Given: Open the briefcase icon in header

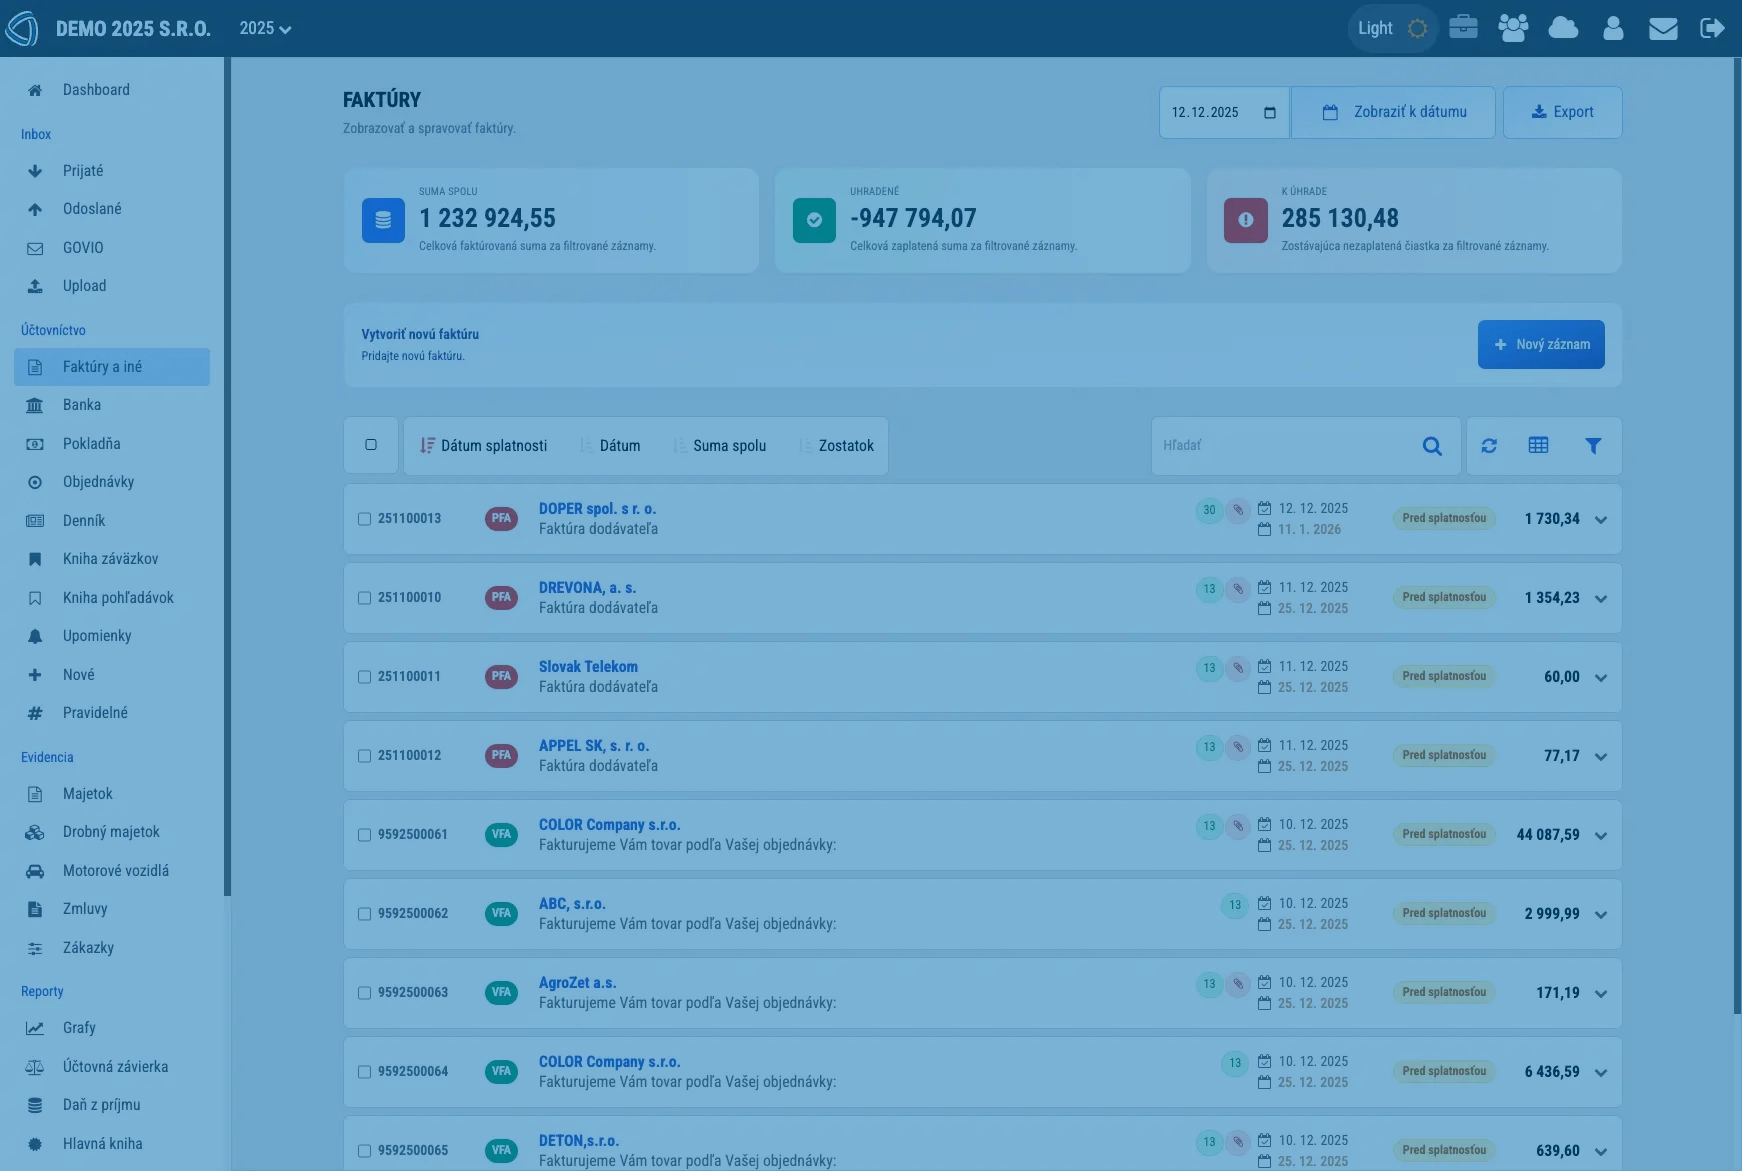Looking at the screenshot, I should [1463, 28].
